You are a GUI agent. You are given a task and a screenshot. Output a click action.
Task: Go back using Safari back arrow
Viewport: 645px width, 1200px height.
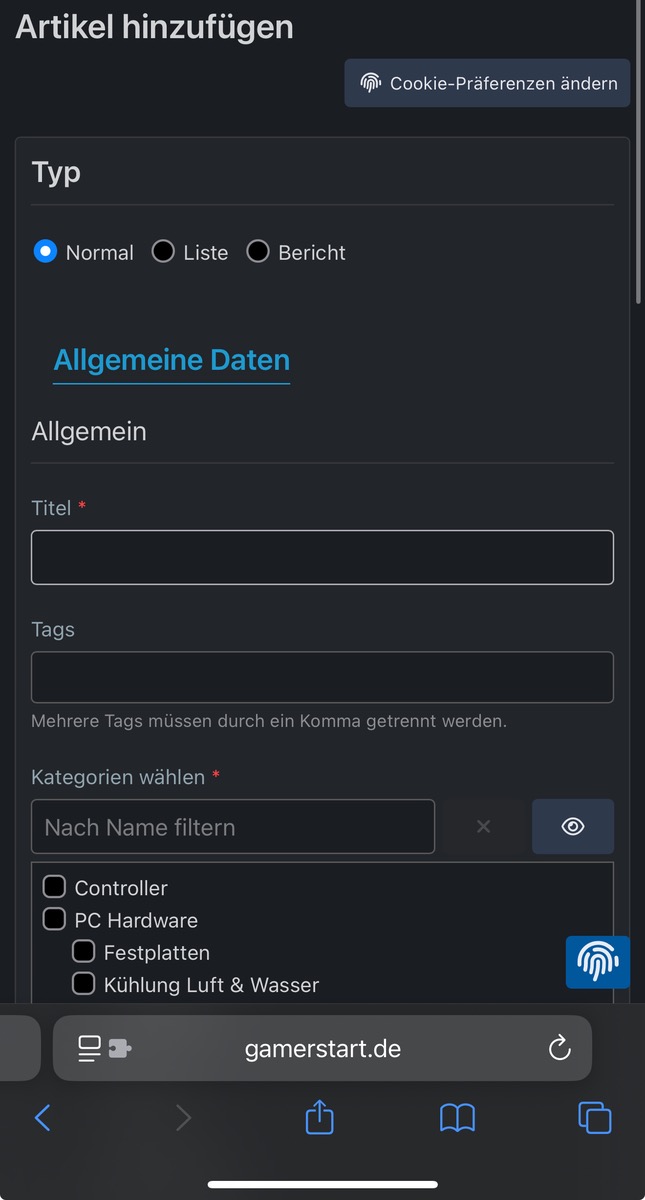tap(43, 1117)
